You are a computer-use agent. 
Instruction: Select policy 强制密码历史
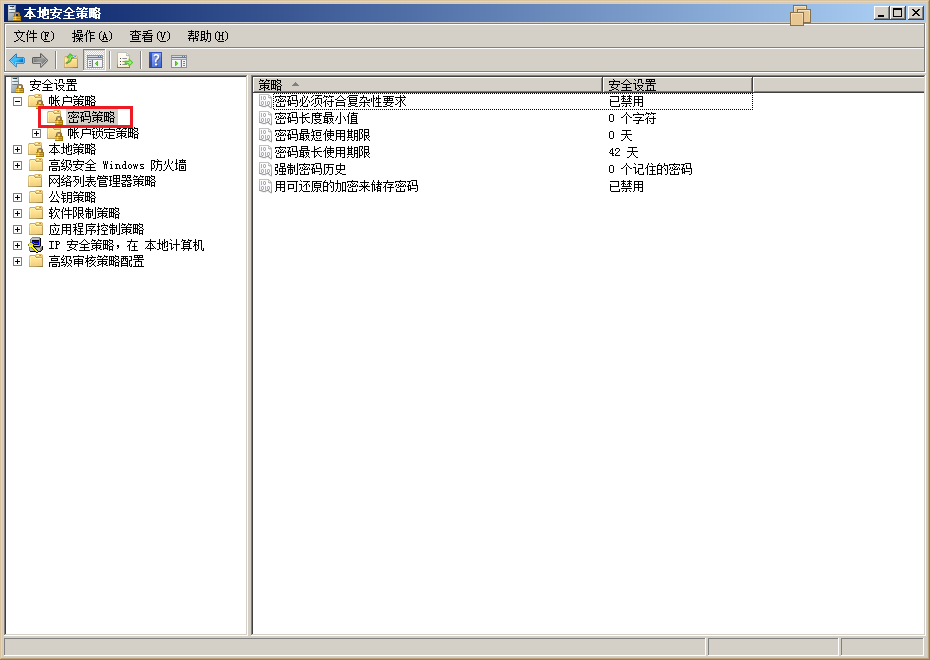310,169
